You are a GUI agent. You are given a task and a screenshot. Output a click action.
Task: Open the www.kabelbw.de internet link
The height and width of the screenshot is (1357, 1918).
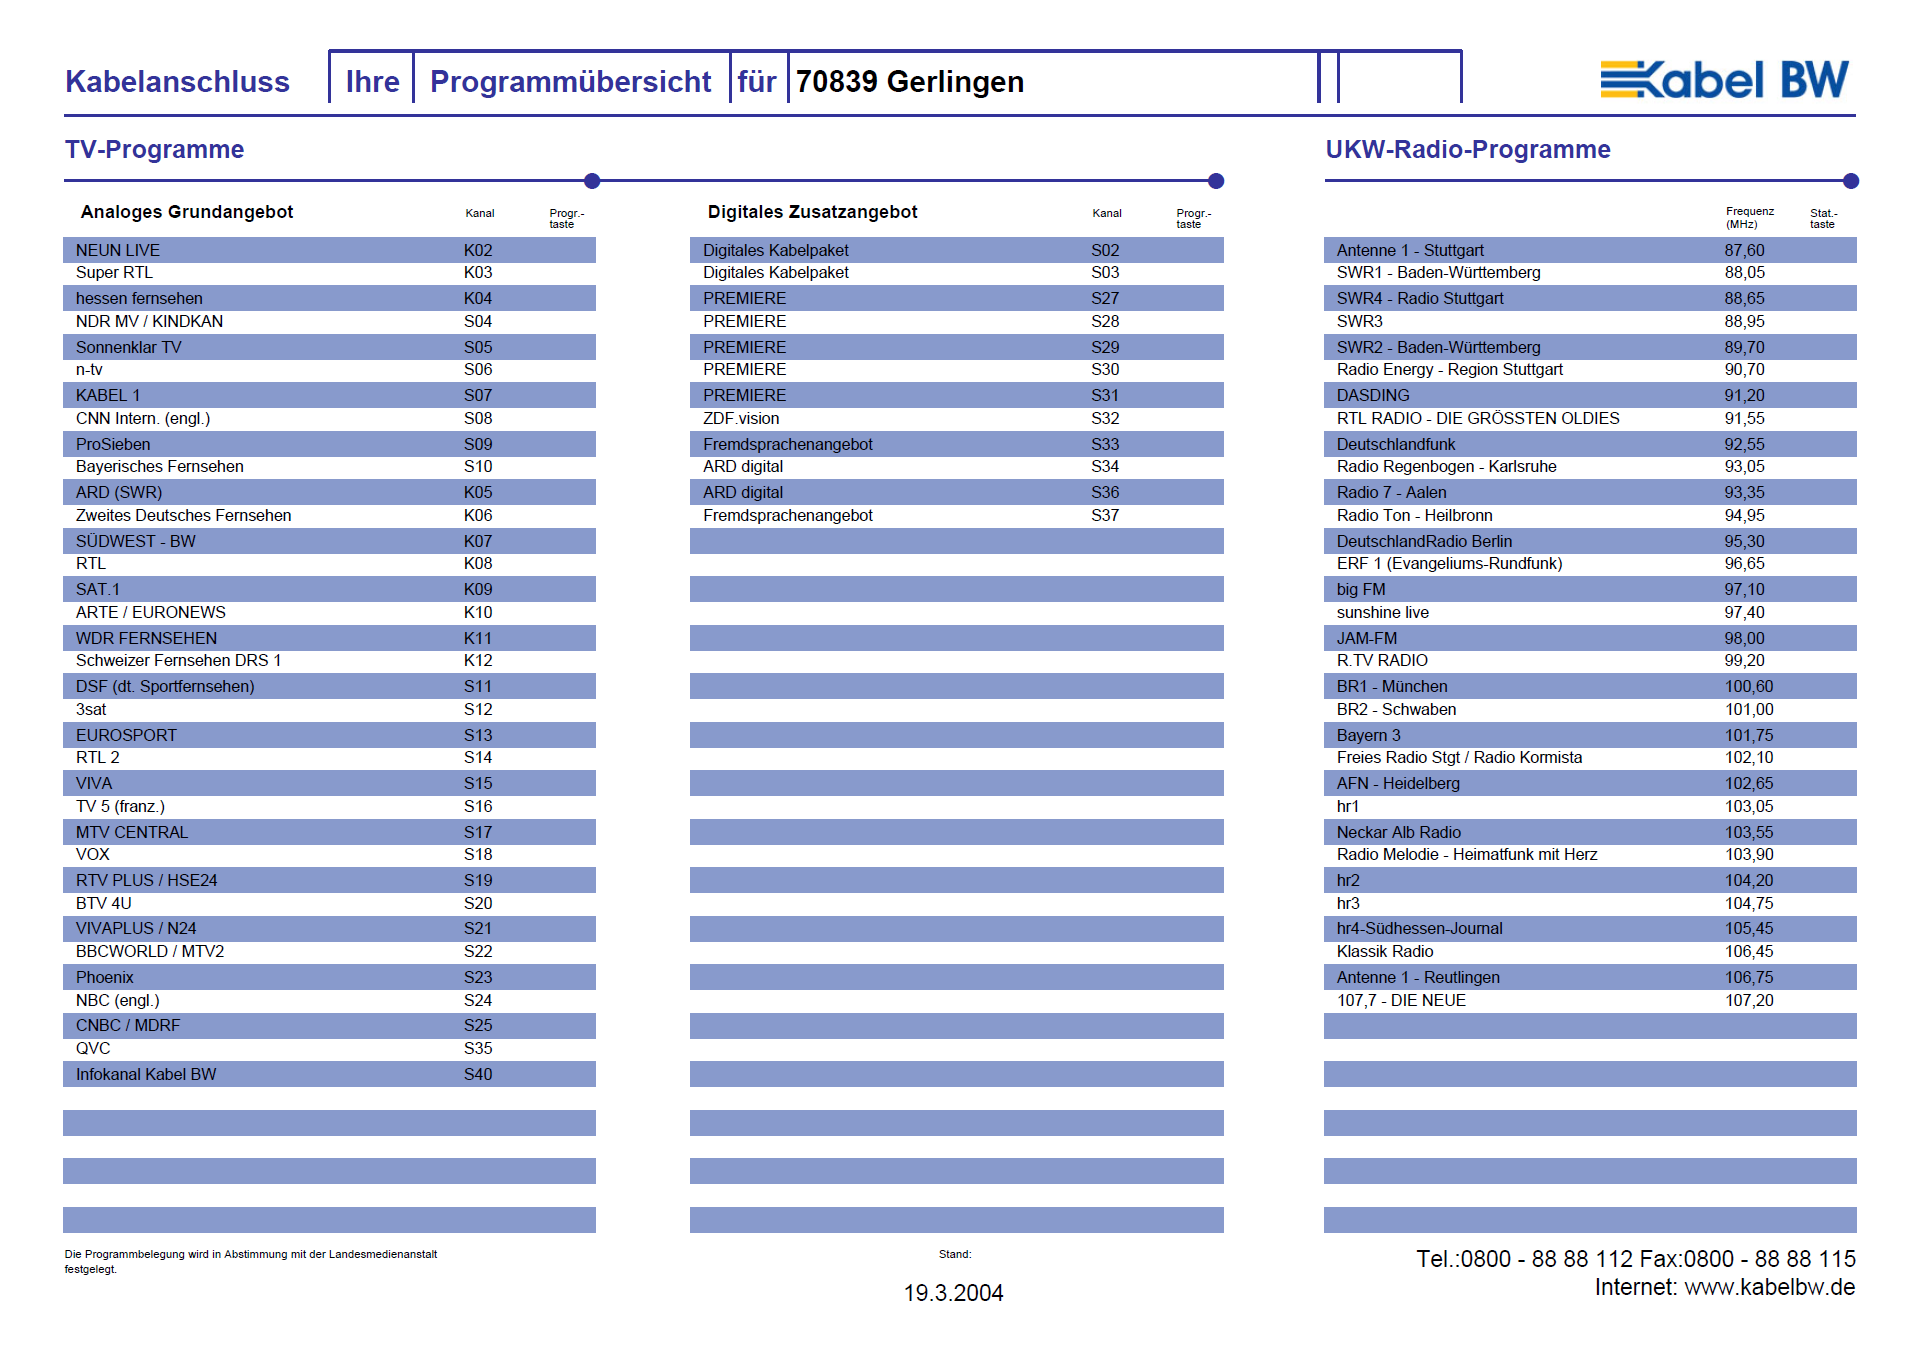point(1769,1287)
